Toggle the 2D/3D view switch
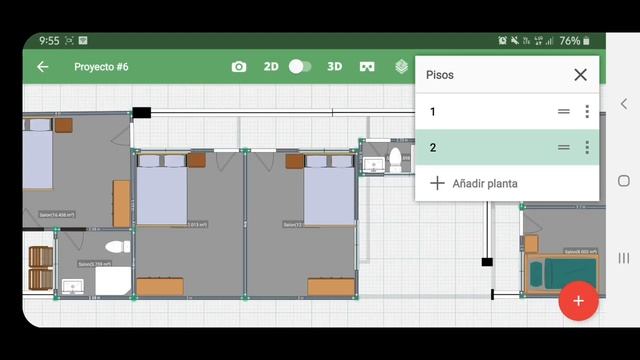 [x=300, y=67]
